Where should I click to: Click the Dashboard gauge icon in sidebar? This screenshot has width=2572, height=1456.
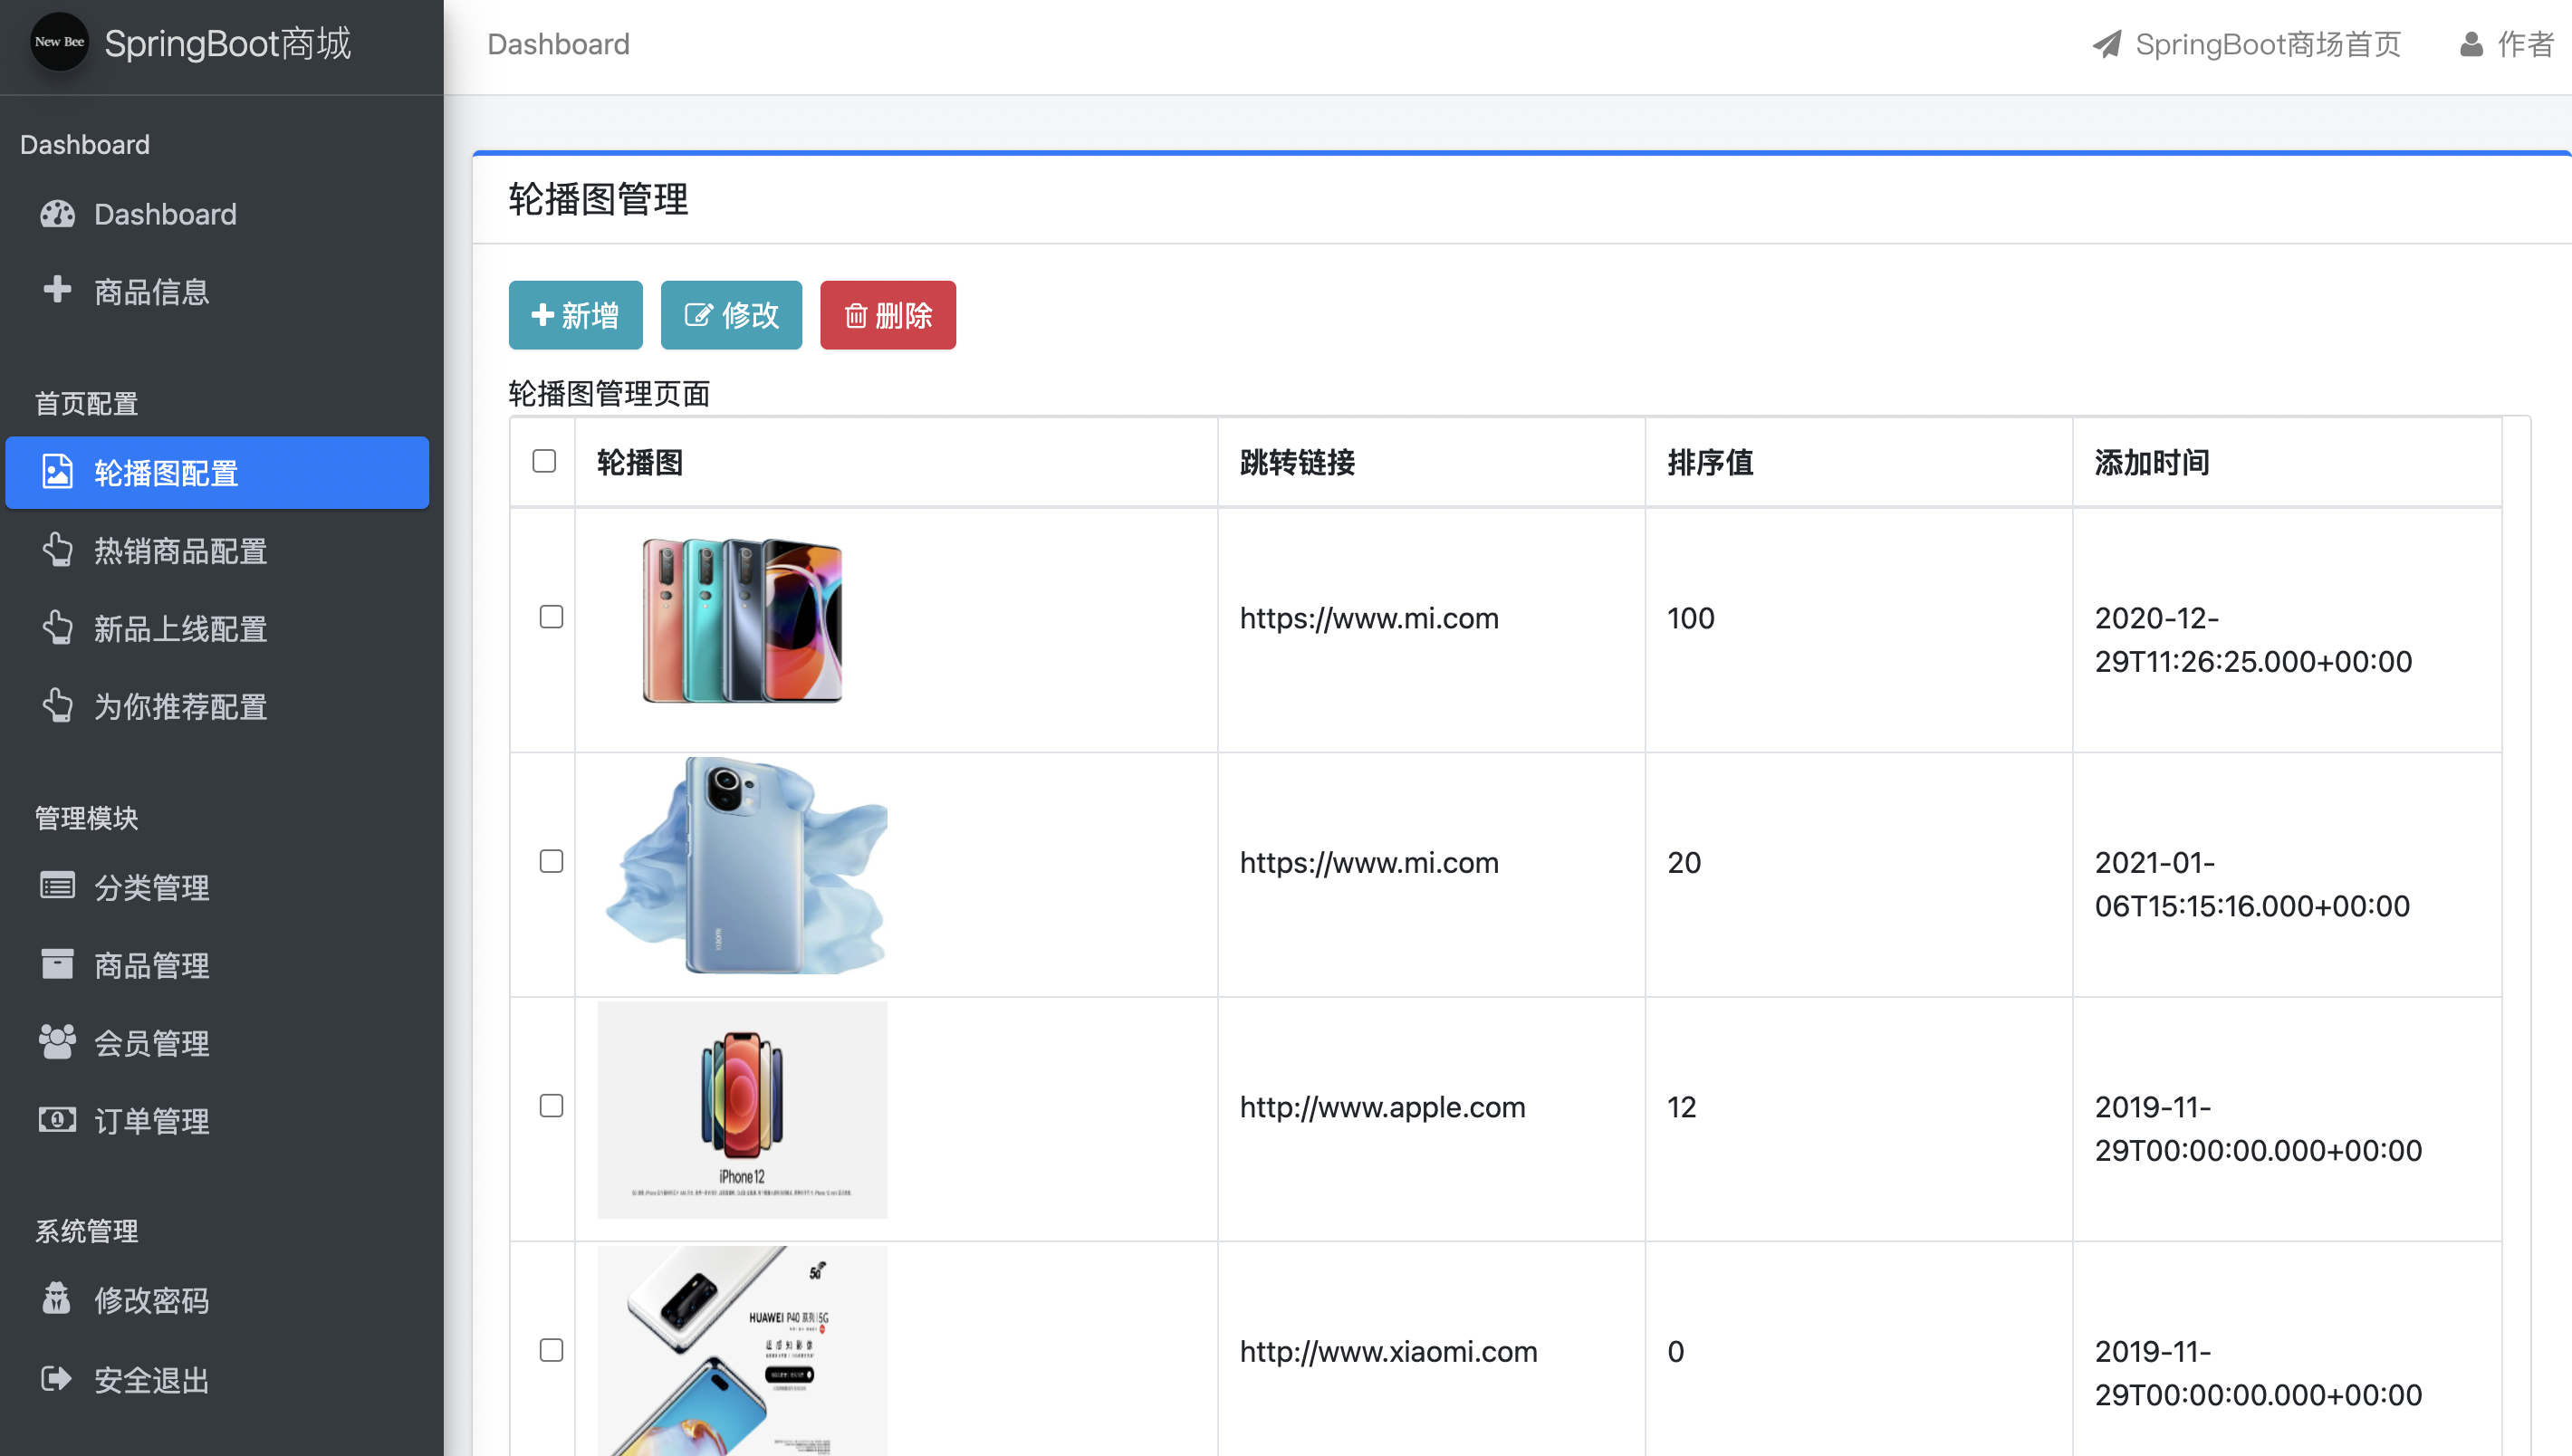point(57,214)
